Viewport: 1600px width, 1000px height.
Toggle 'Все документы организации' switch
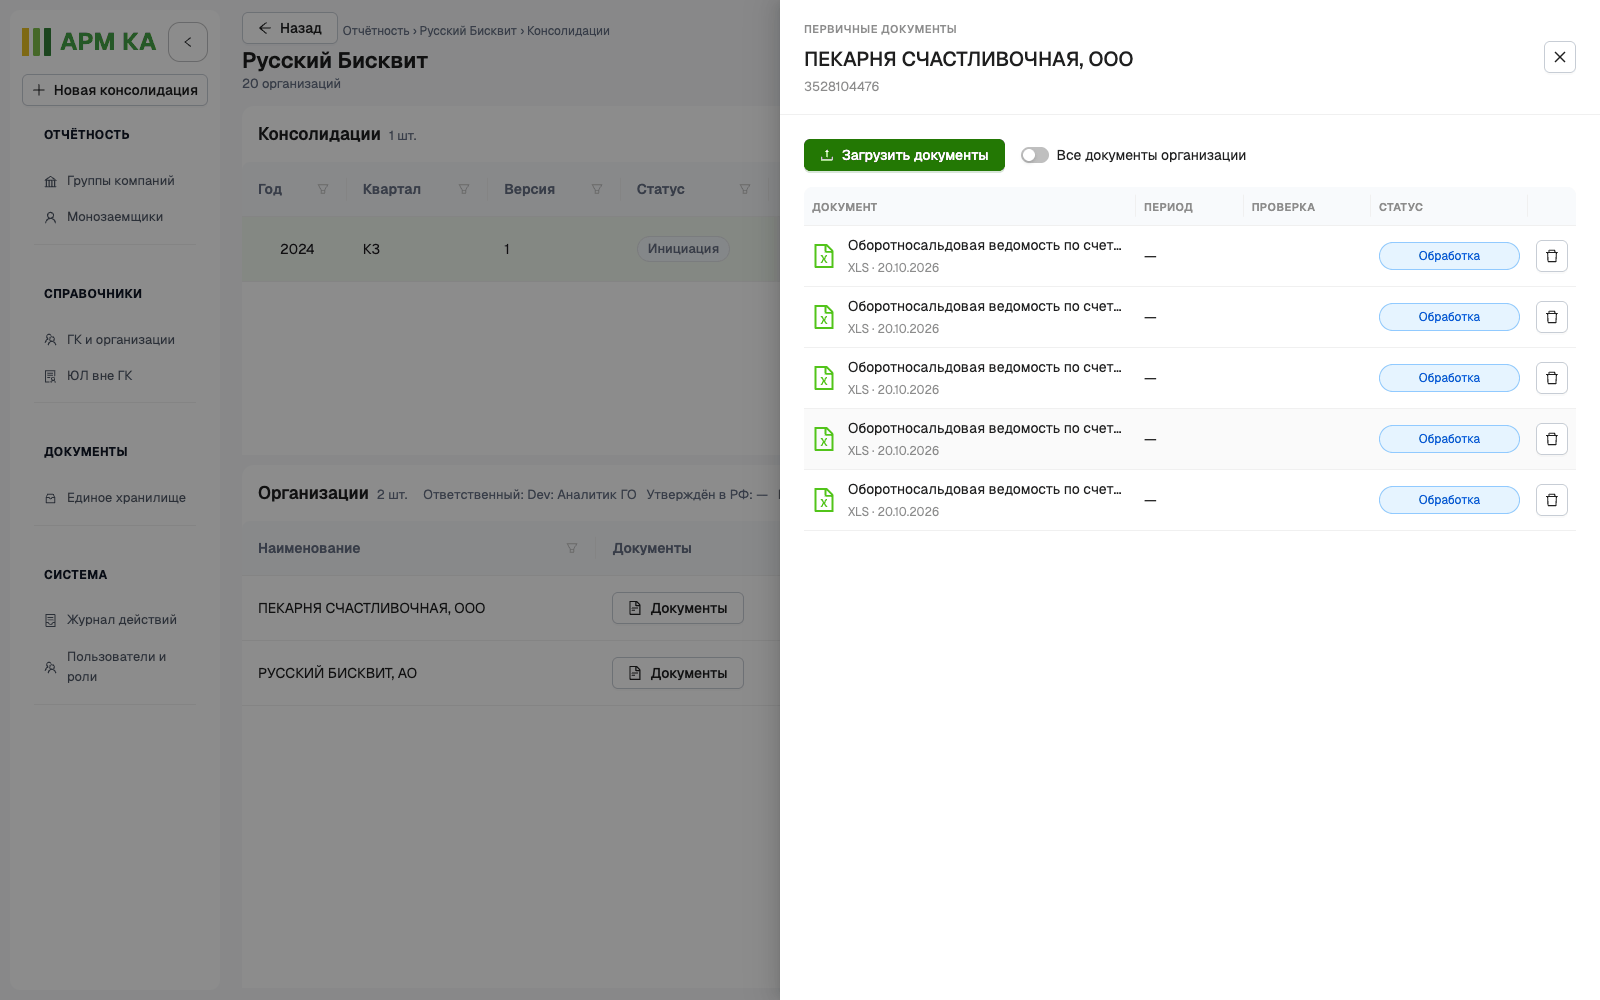click(1034, 155)
